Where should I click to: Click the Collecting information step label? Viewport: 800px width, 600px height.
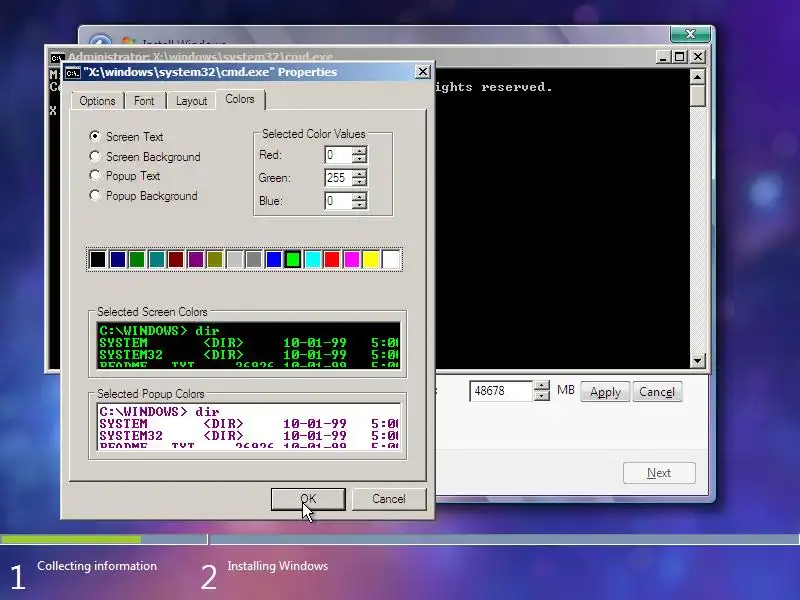97,566
